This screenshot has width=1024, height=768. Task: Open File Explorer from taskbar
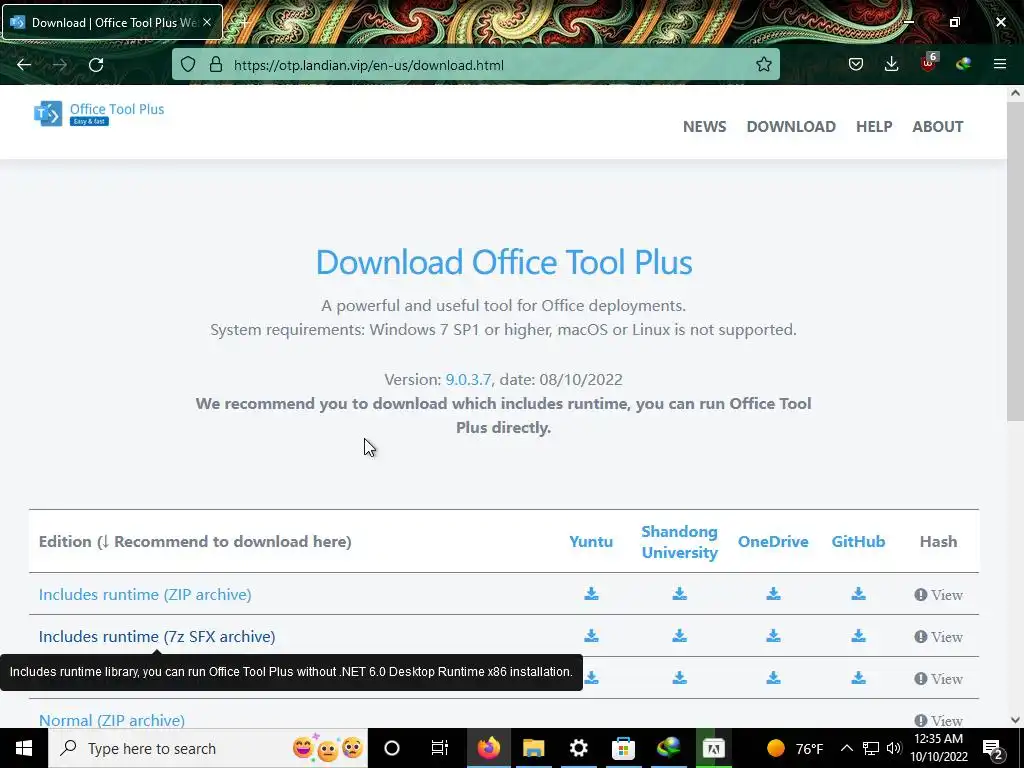(x=534, y=748)
